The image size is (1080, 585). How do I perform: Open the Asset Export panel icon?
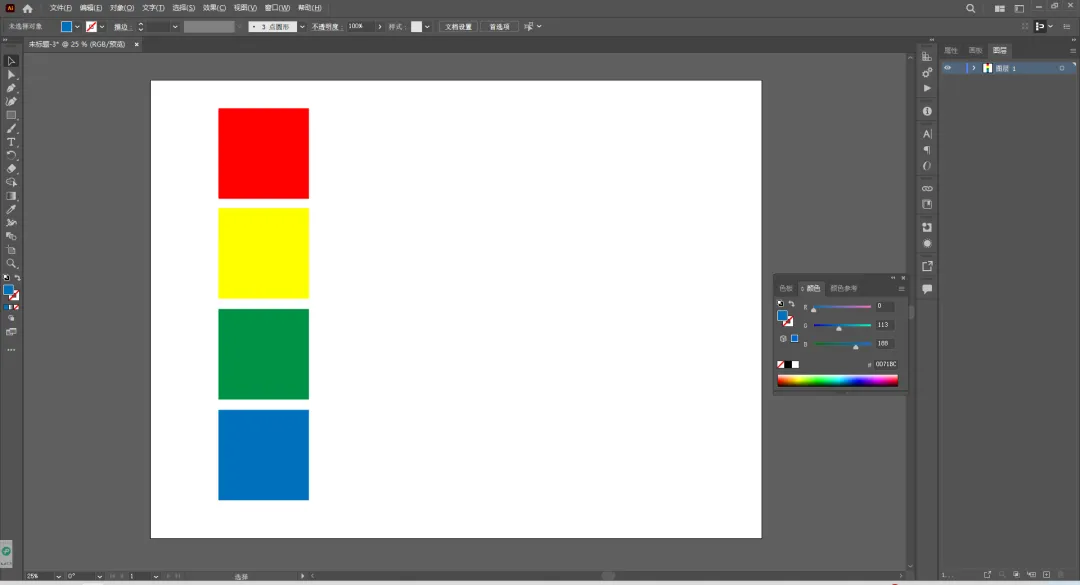point(927,266)
